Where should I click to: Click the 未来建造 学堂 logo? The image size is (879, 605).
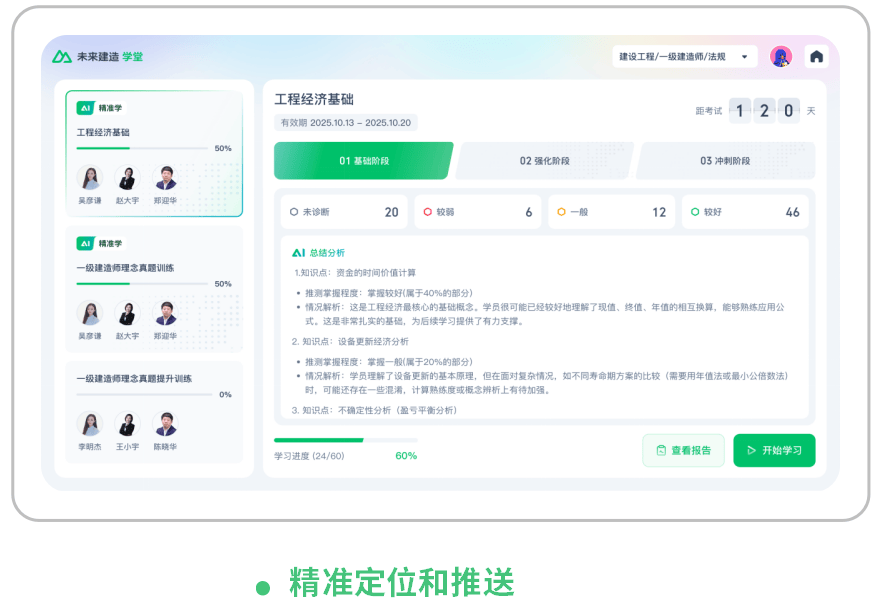pyautogui.click(x=98, y=57)
